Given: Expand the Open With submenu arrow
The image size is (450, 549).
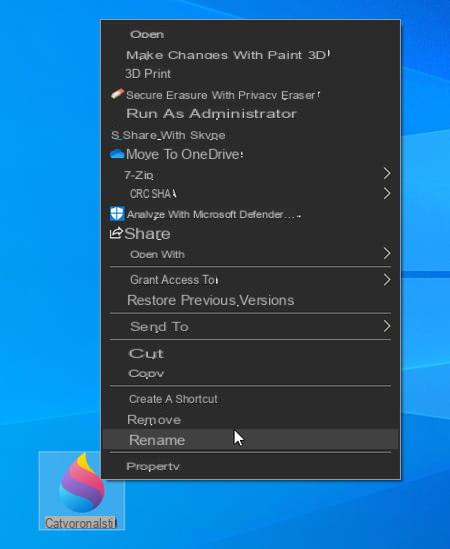Looking at the screenshot, I should click(387, 253).
